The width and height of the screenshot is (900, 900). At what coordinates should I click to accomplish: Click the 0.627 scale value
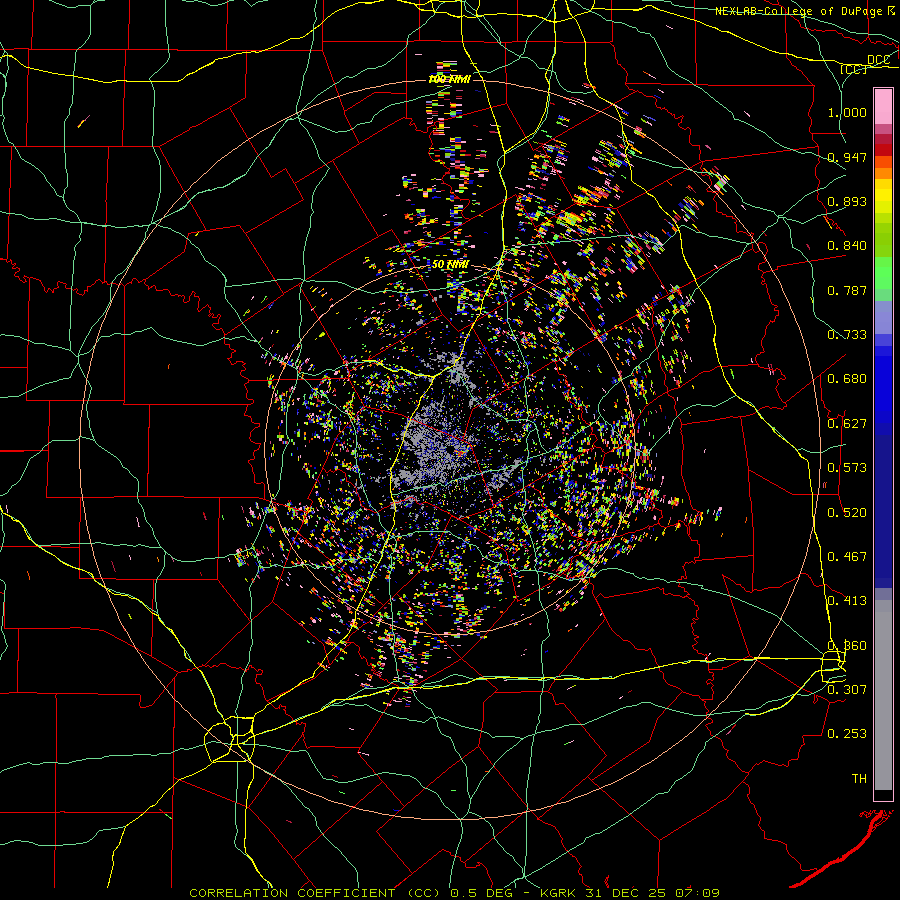pos(847,424)
